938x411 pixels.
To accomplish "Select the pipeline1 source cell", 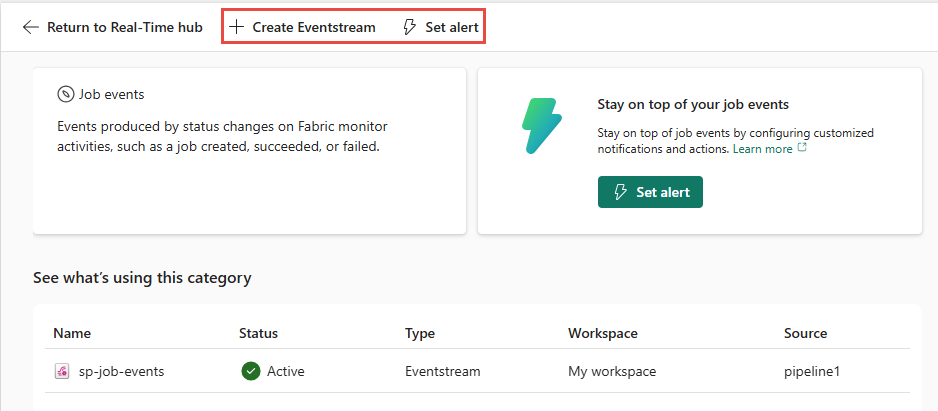I will (812, 371).
